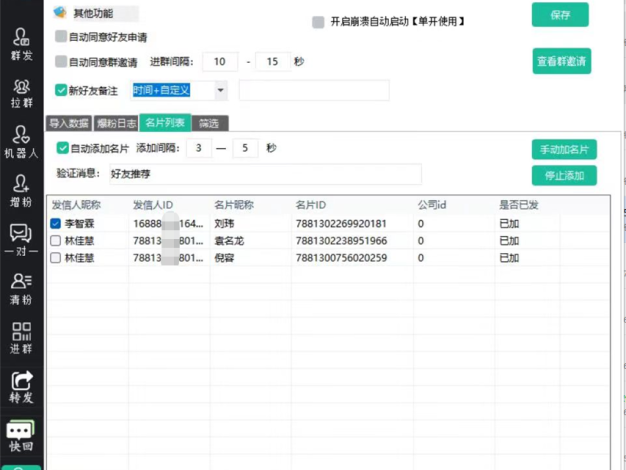Click the join interval field showing 10
Viewport: 626px width, 470px height.
click(220, 61)
